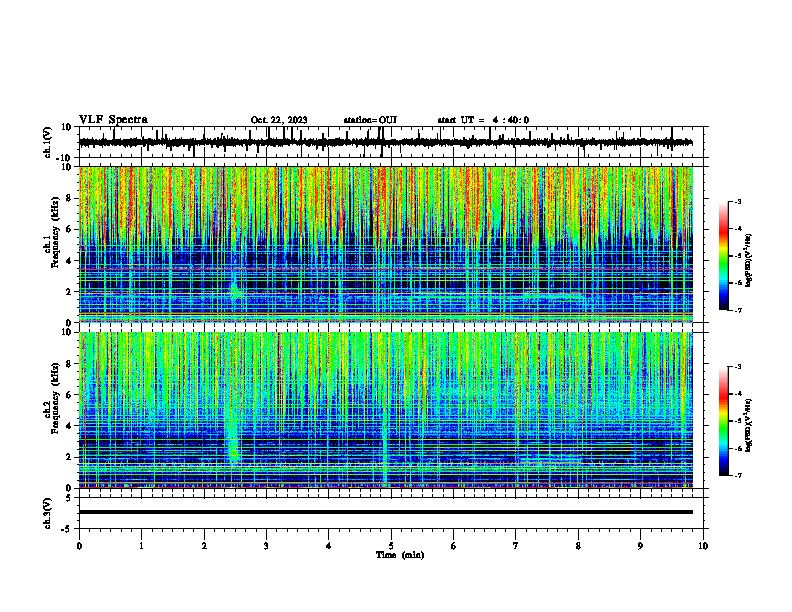Screen dimensions: 792x612
Task: Click the ch.2 spectrogram panel
Action: pyautogui.click(x=386, y=410)
